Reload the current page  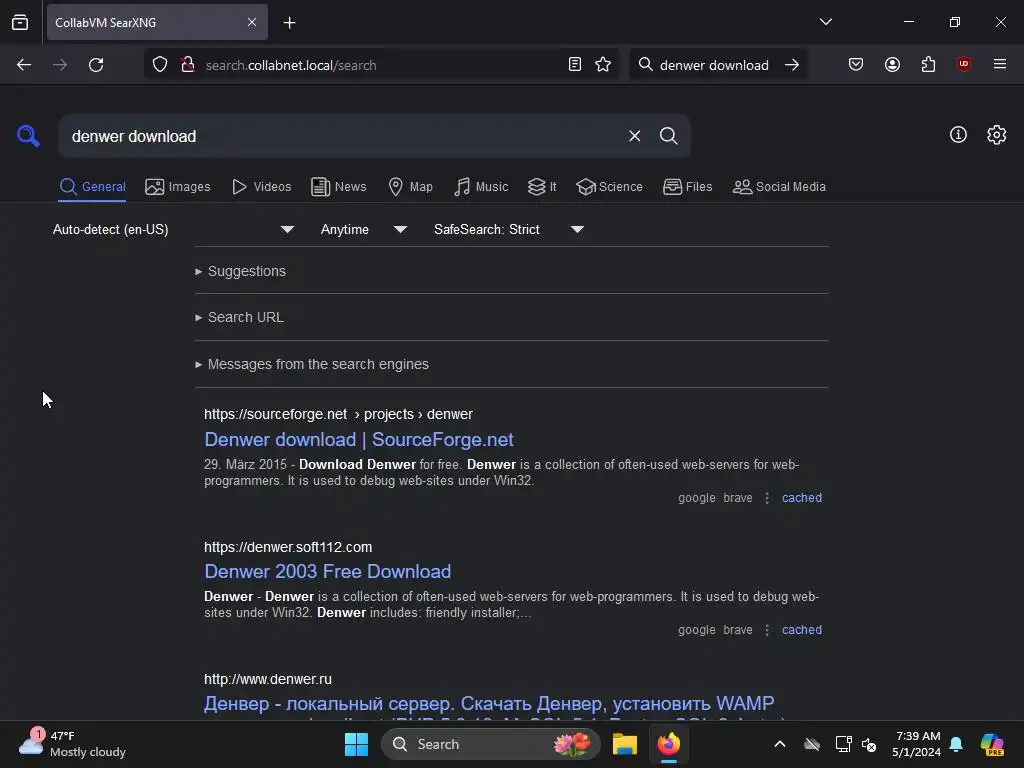[x=96, y=65]
